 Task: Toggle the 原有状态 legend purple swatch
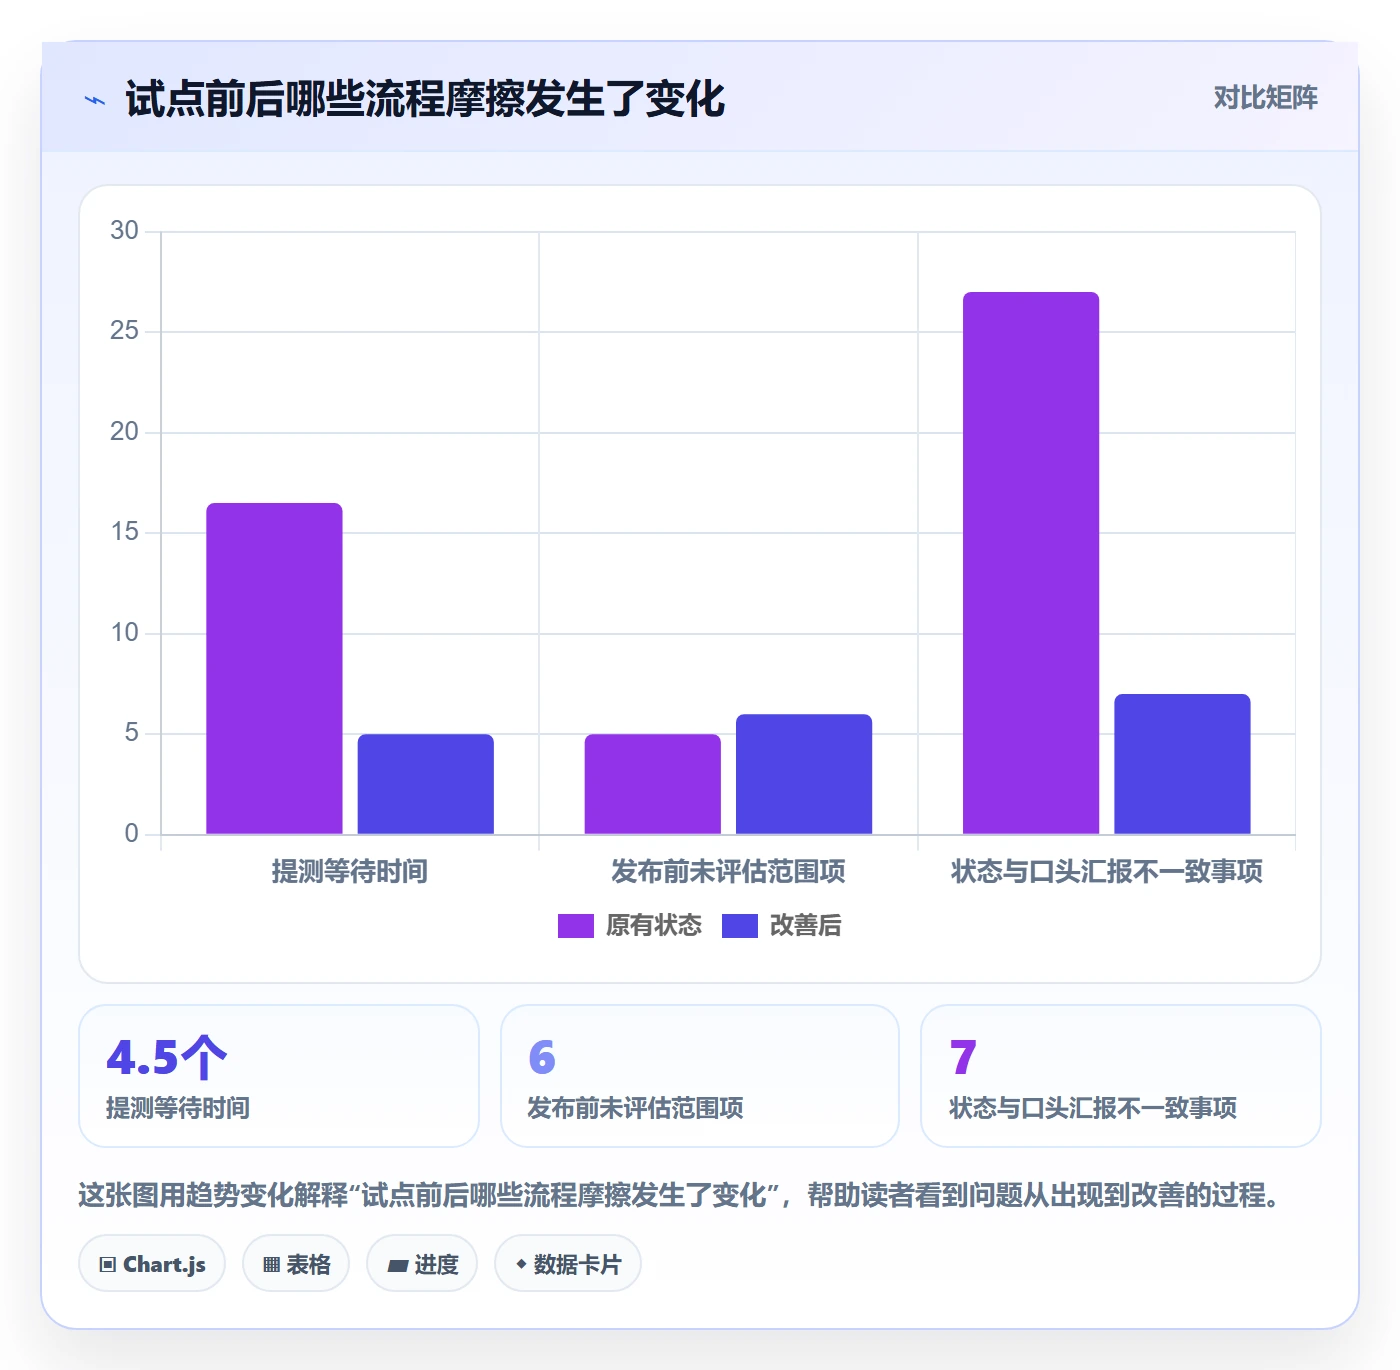point(576,926)
